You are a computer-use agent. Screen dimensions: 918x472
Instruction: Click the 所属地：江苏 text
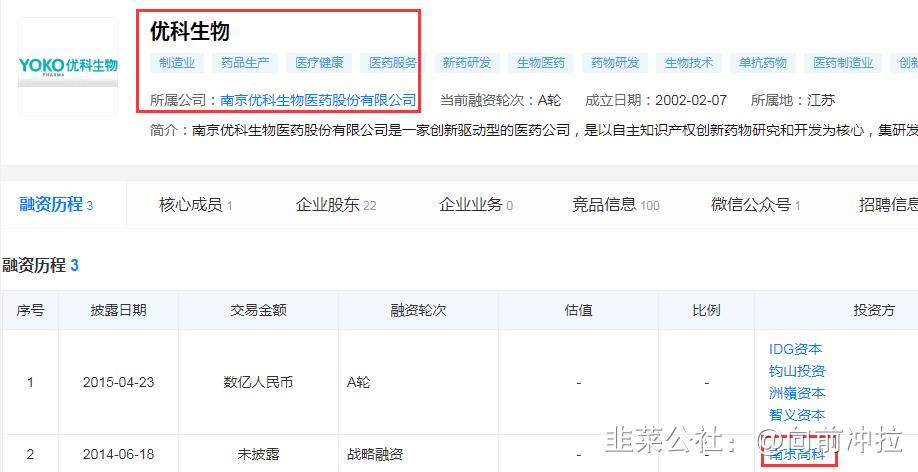(x=793, y=100)
